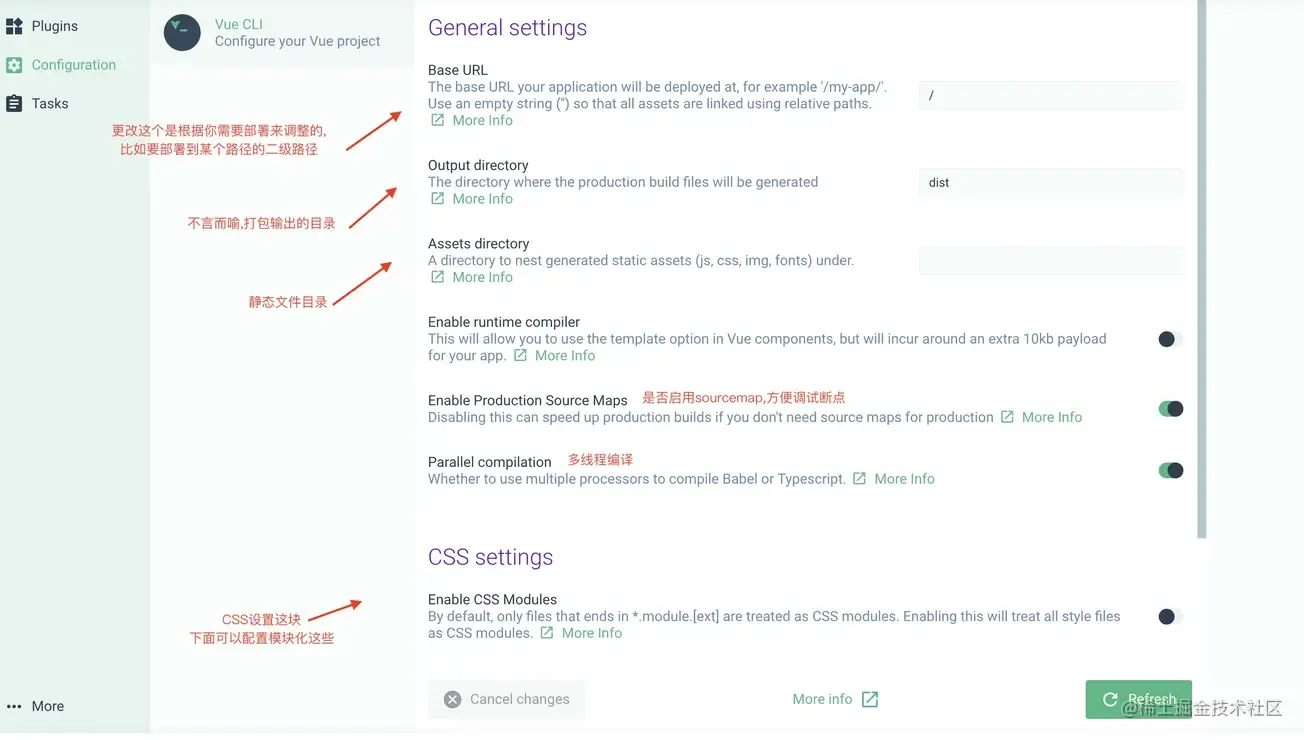Click the Plugins puzzle icon in sidebar
The width and height of the screenshot is (1304, 740).
(14, 26)
